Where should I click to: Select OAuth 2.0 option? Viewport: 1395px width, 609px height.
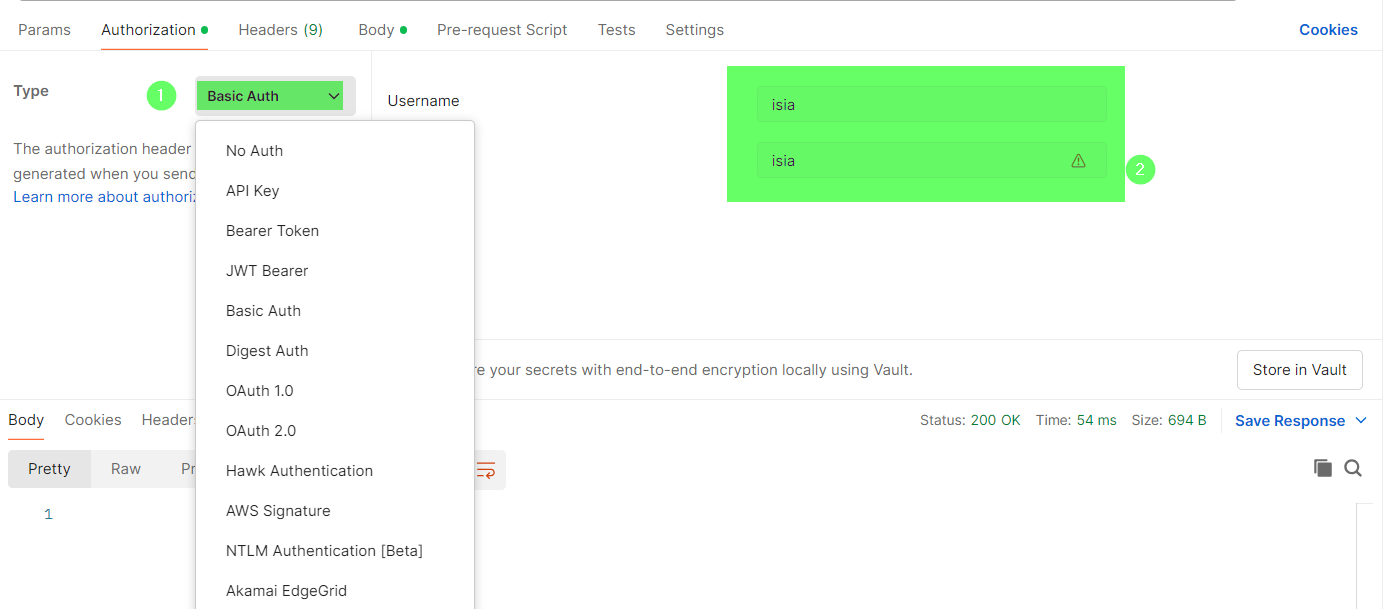point(261,431)
